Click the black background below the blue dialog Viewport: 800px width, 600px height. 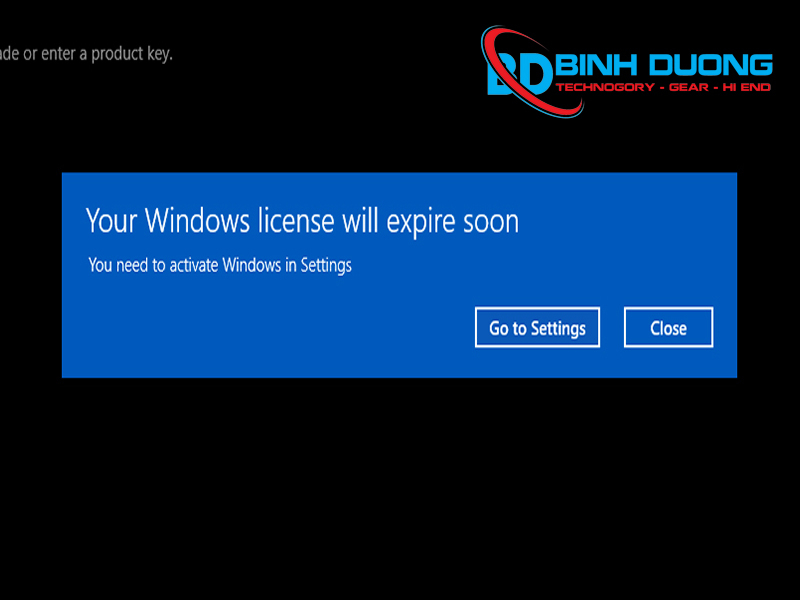pos(400,485)
